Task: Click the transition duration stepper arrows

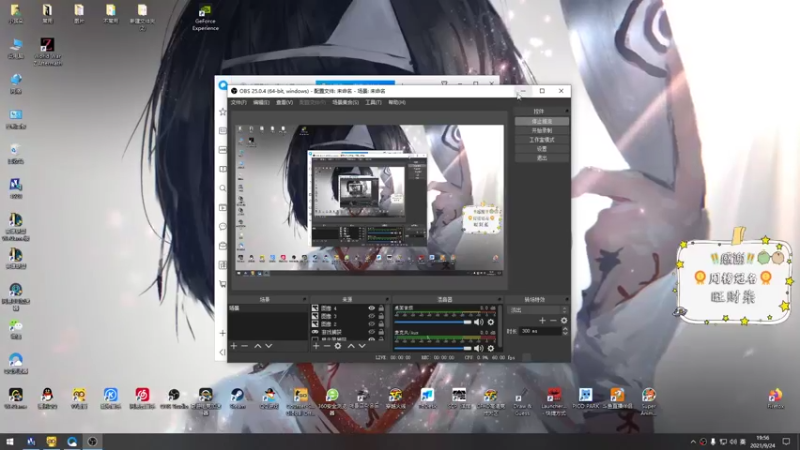Action: [x=565, y=331]
